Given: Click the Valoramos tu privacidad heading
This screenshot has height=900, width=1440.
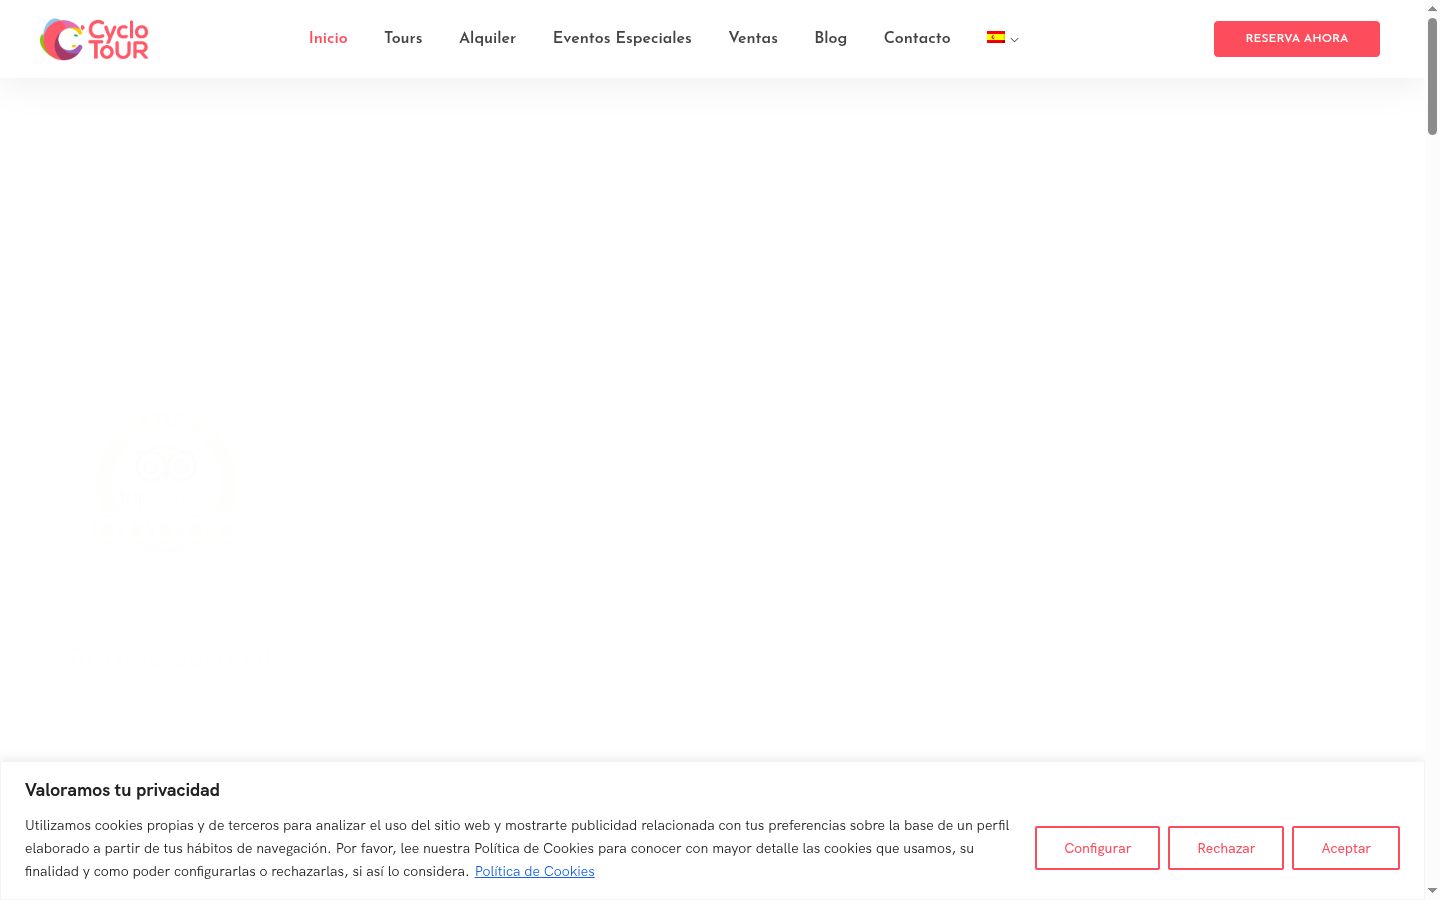Looking at the screenshot, I should [x=122, y=790].
